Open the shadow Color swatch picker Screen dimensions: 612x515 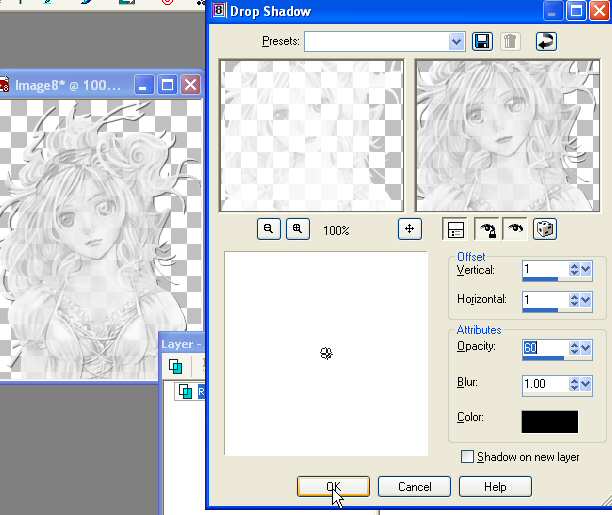point(550,421)
